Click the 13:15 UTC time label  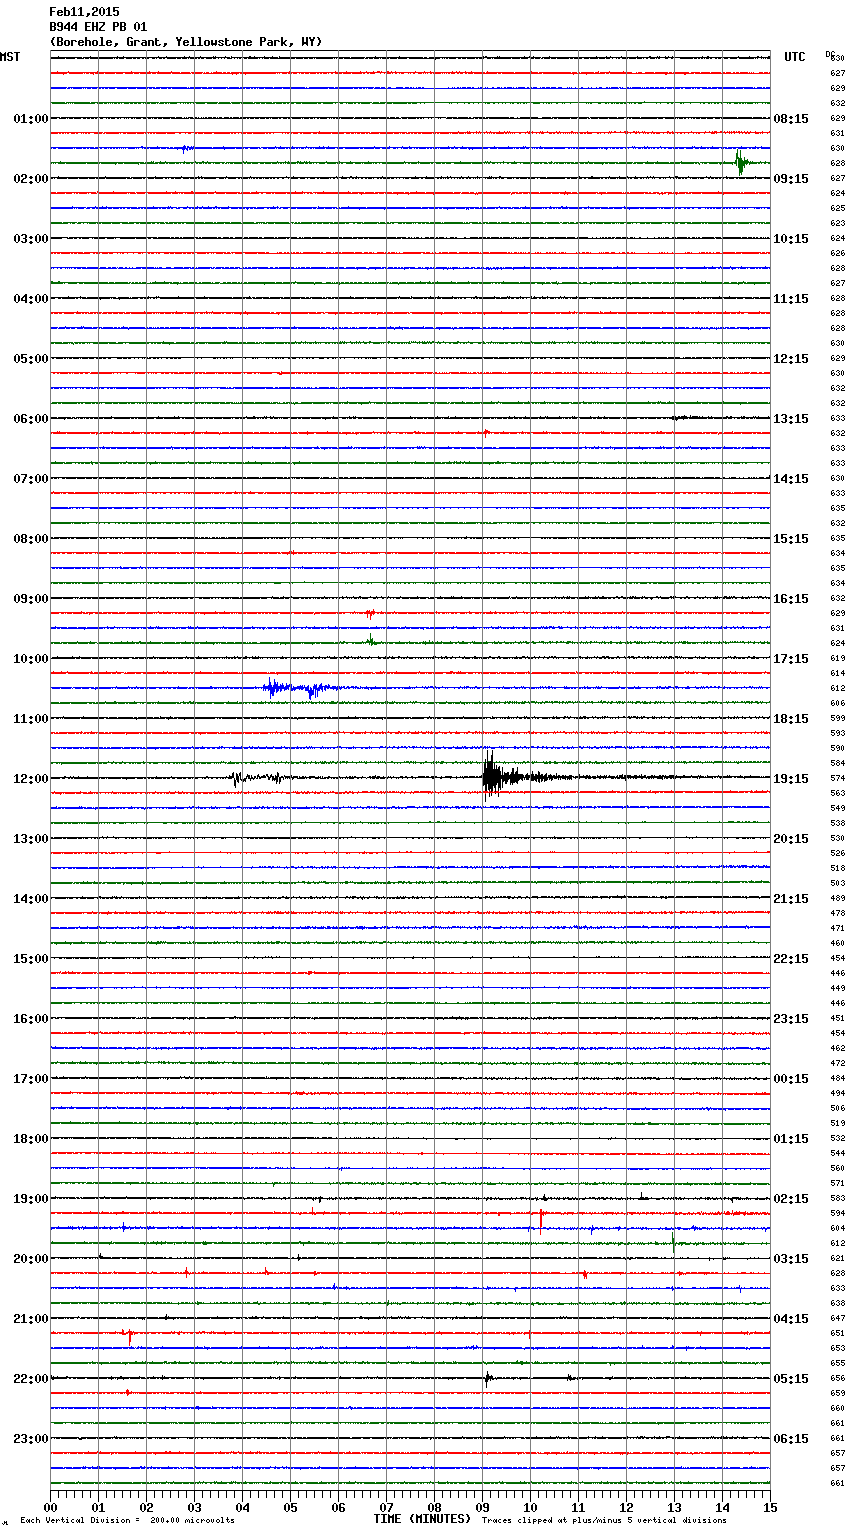tap(791, 419)
